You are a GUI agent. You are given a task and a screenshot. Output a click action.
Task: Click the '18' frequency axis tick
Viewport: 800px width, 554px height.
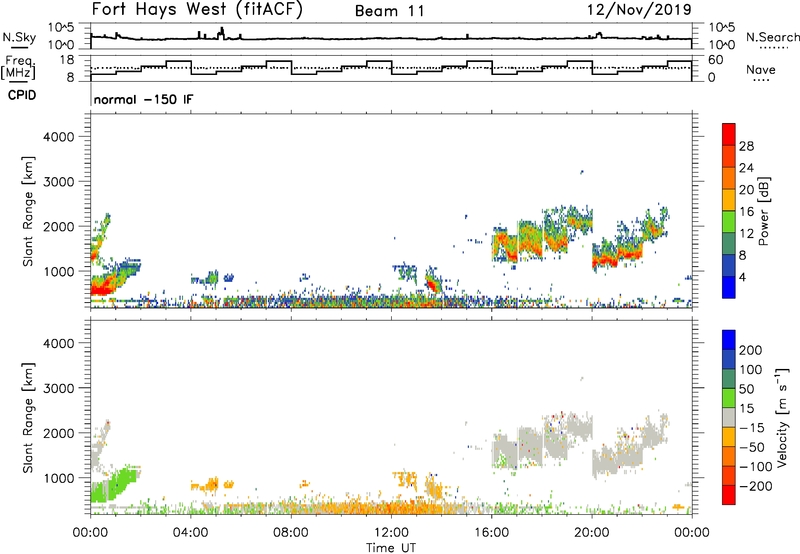68,60
